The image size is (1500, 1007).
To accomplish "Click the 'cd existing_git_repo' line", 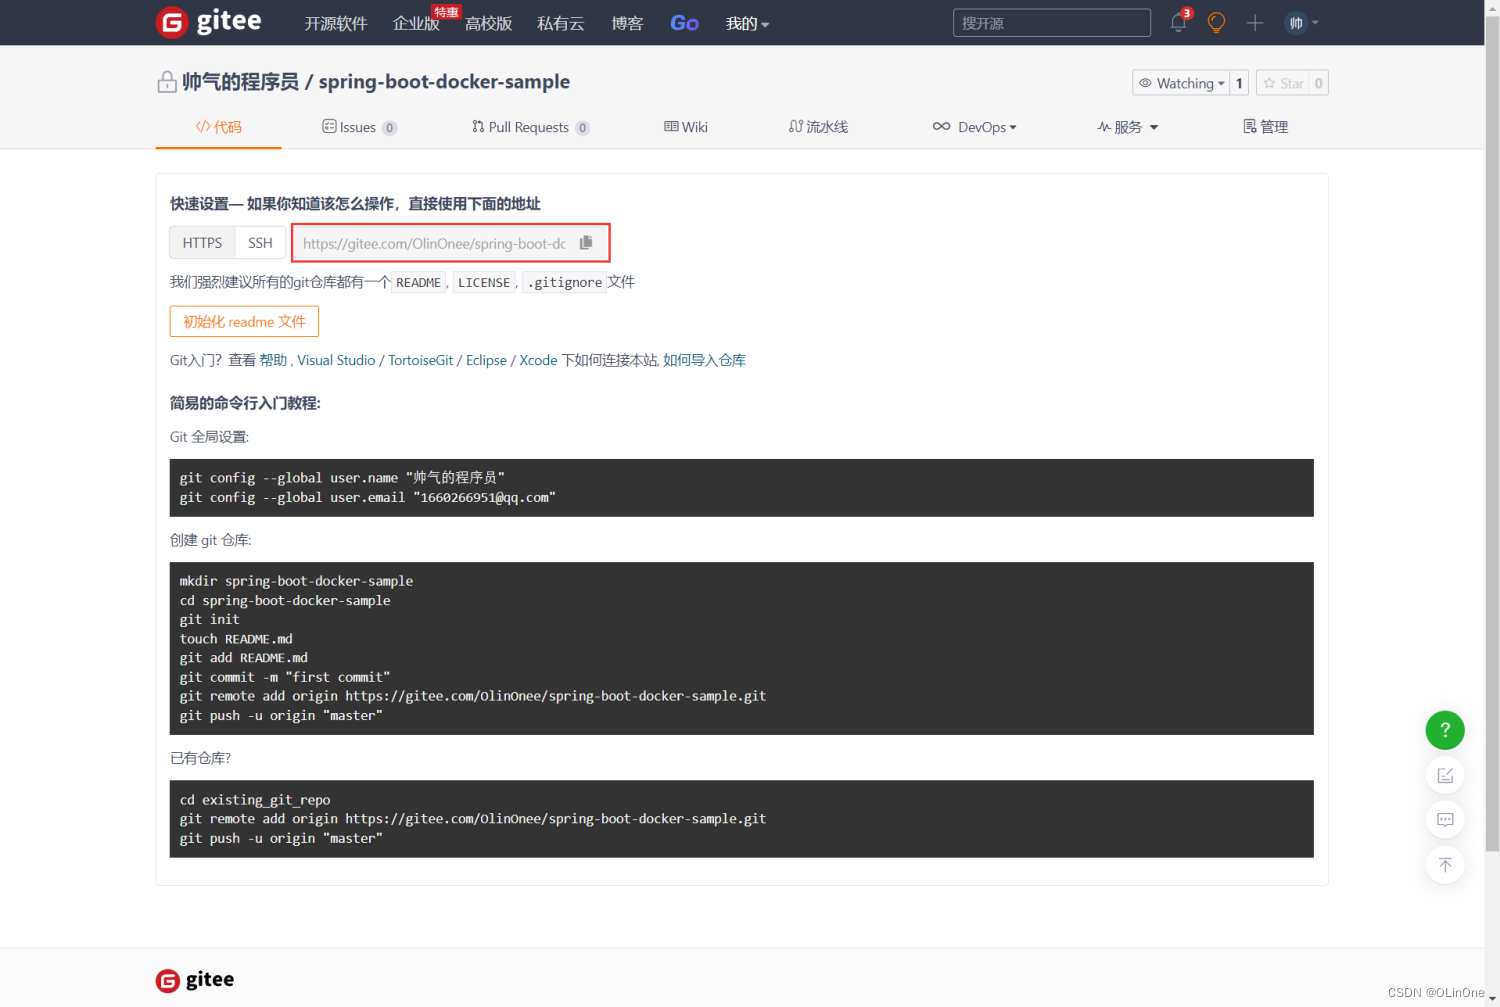I will click(255, 800).
